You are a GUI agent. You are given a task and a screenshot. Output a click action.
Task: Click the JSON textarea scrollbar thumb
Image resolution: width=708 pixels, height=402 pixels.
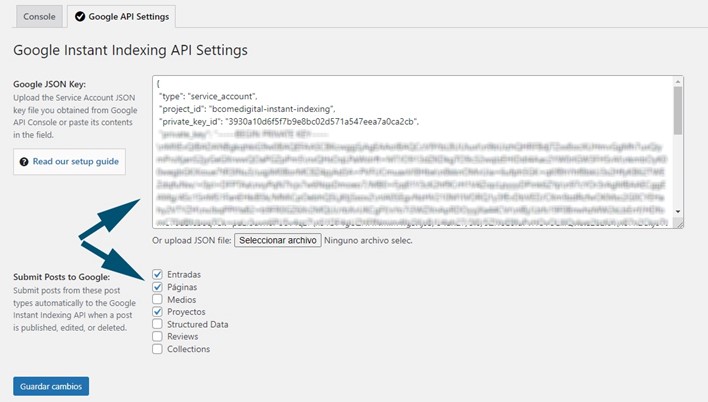(678, 111)
